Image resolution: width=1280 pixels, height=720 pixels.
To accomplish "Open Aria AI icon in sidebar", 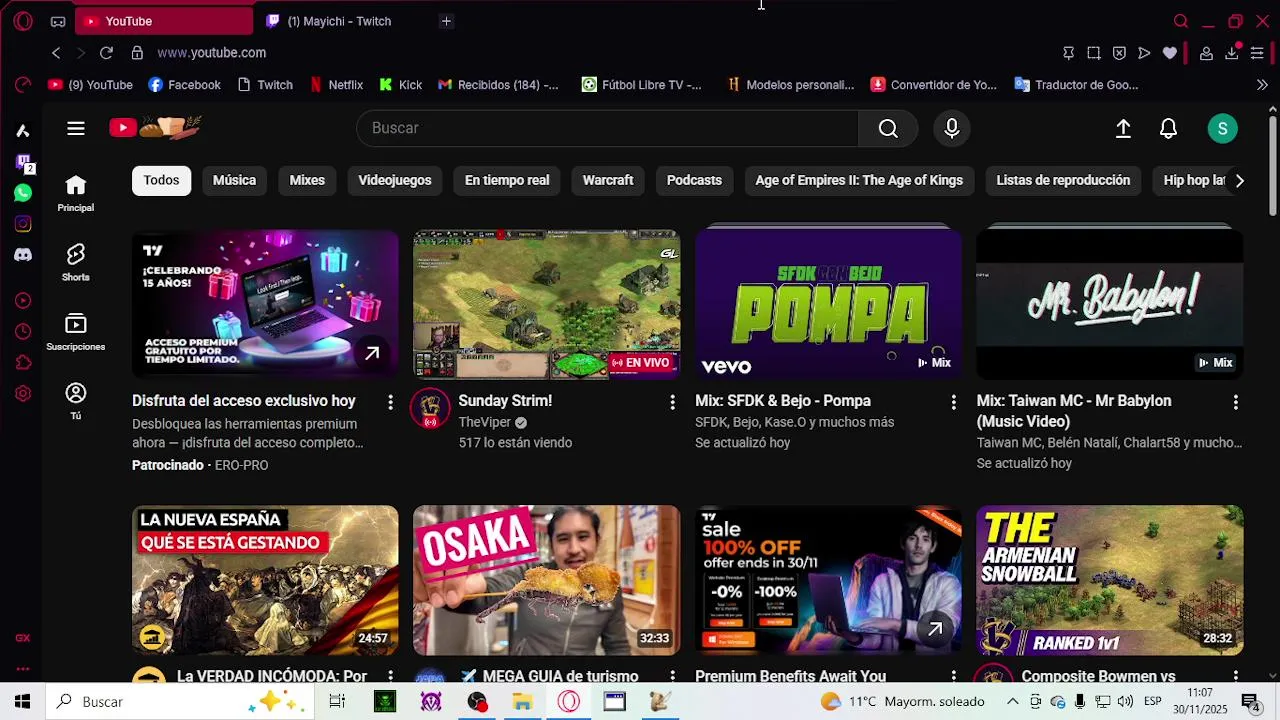I will [x=23, y=131].
